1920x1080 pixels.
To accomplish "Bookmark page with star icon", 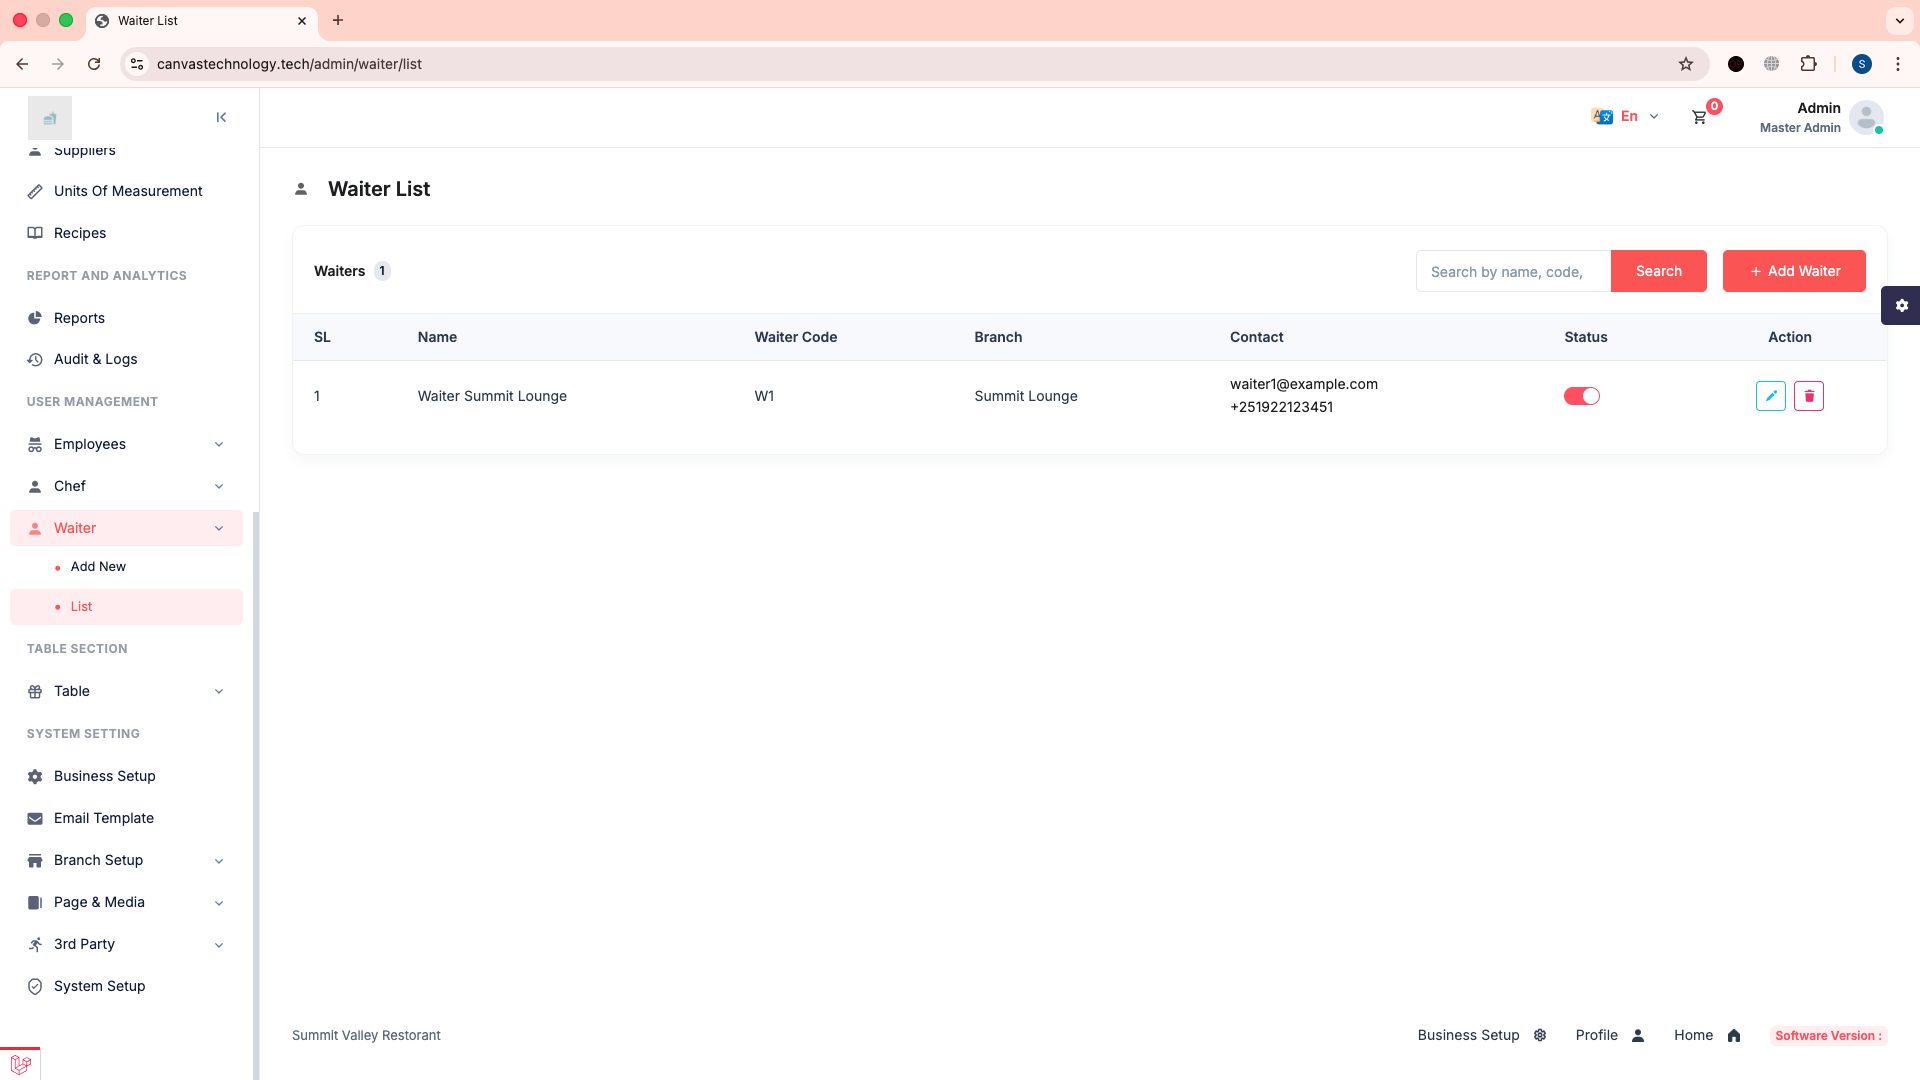I will click(1686, 64).
